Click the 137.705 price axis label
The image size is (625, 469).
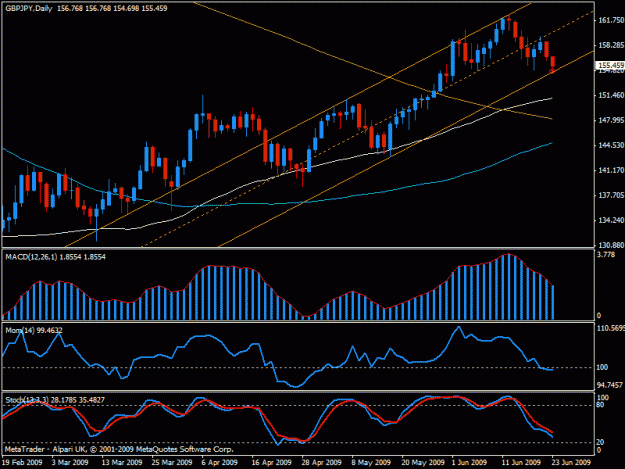(x=611, y=195)
